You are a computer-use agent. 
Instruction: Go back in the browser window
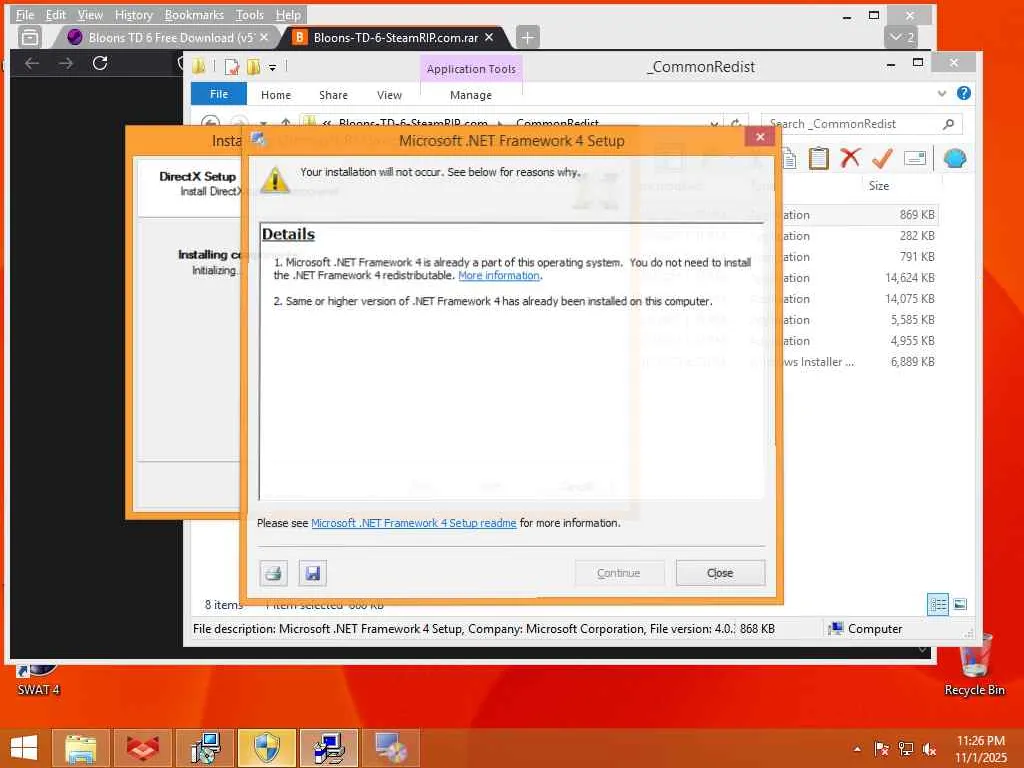coord(31,63)
